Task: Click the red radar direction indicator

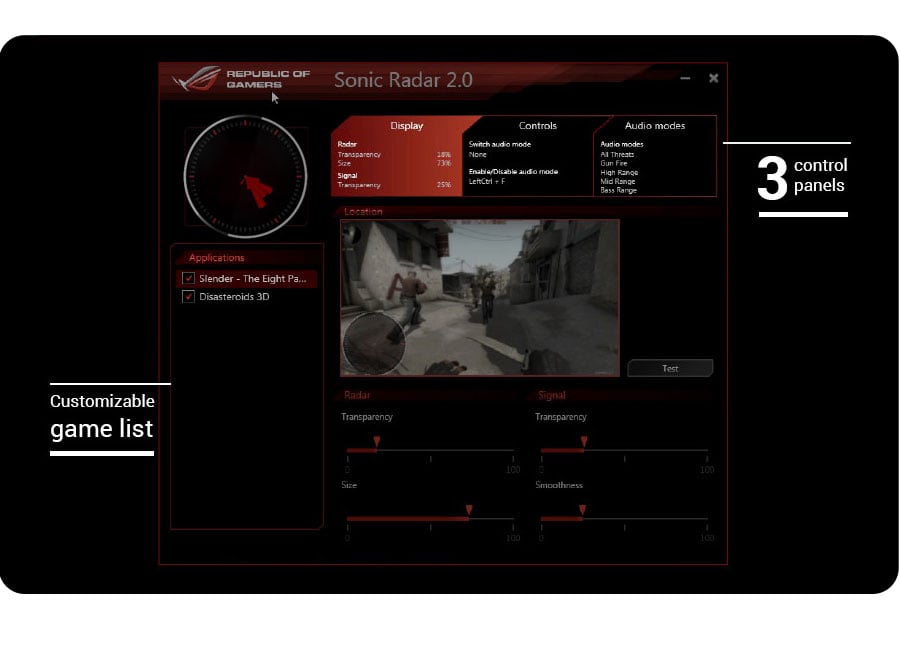Action: [256, 191]
